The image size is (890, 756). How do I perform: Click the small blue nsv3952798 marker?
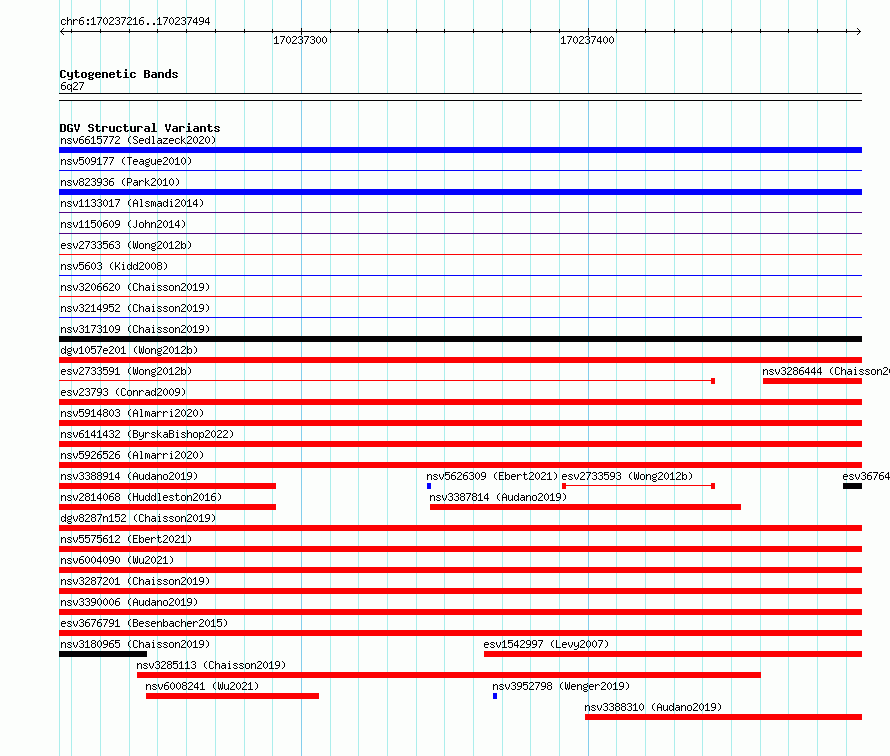[x=495, y=696]
